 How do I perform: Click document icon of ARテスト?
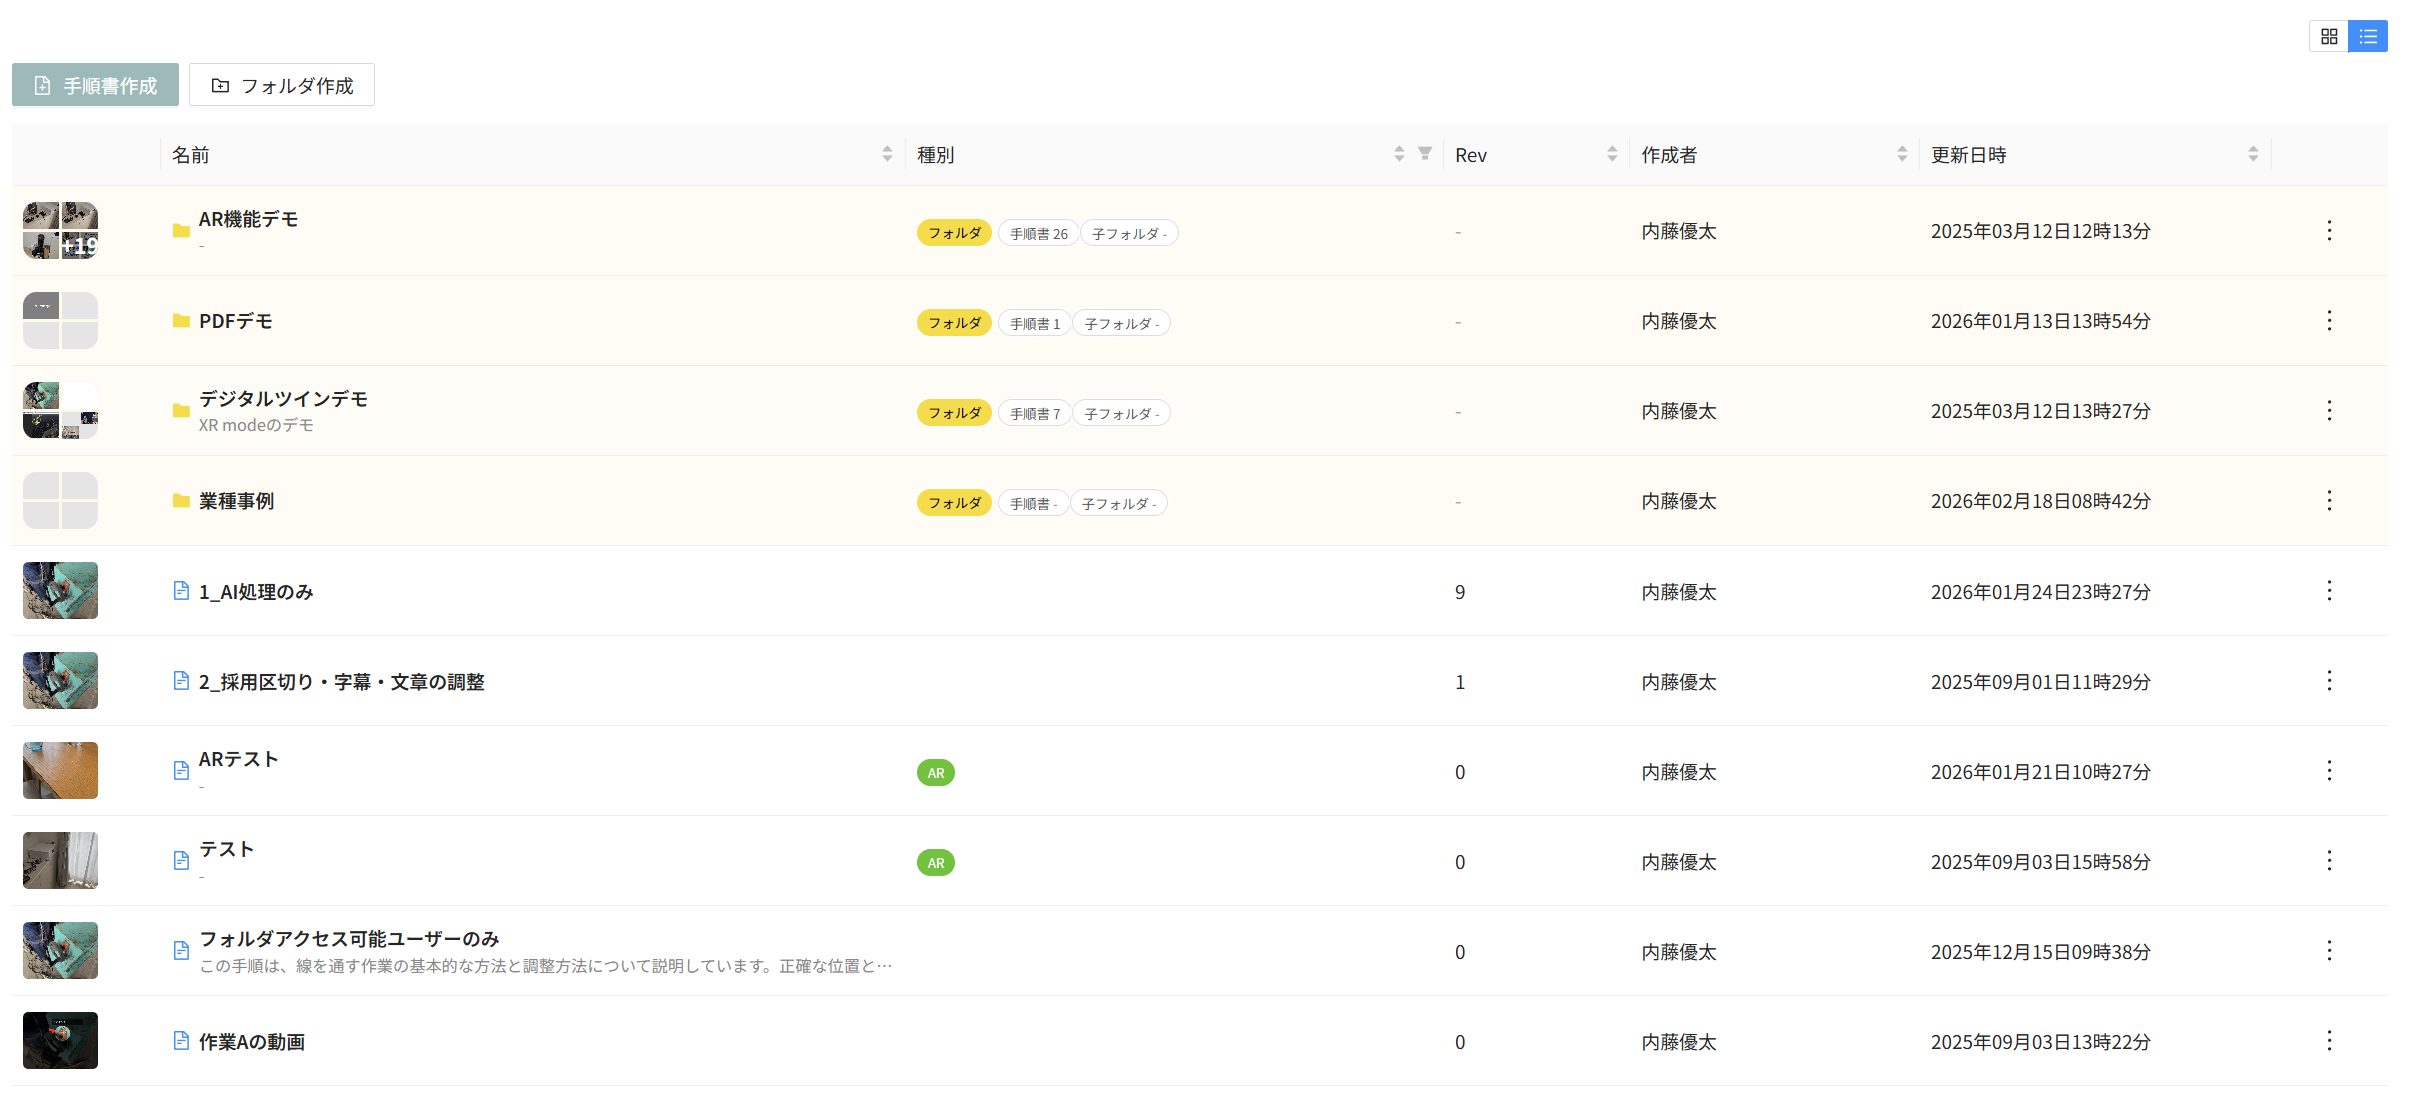point(181,770)
